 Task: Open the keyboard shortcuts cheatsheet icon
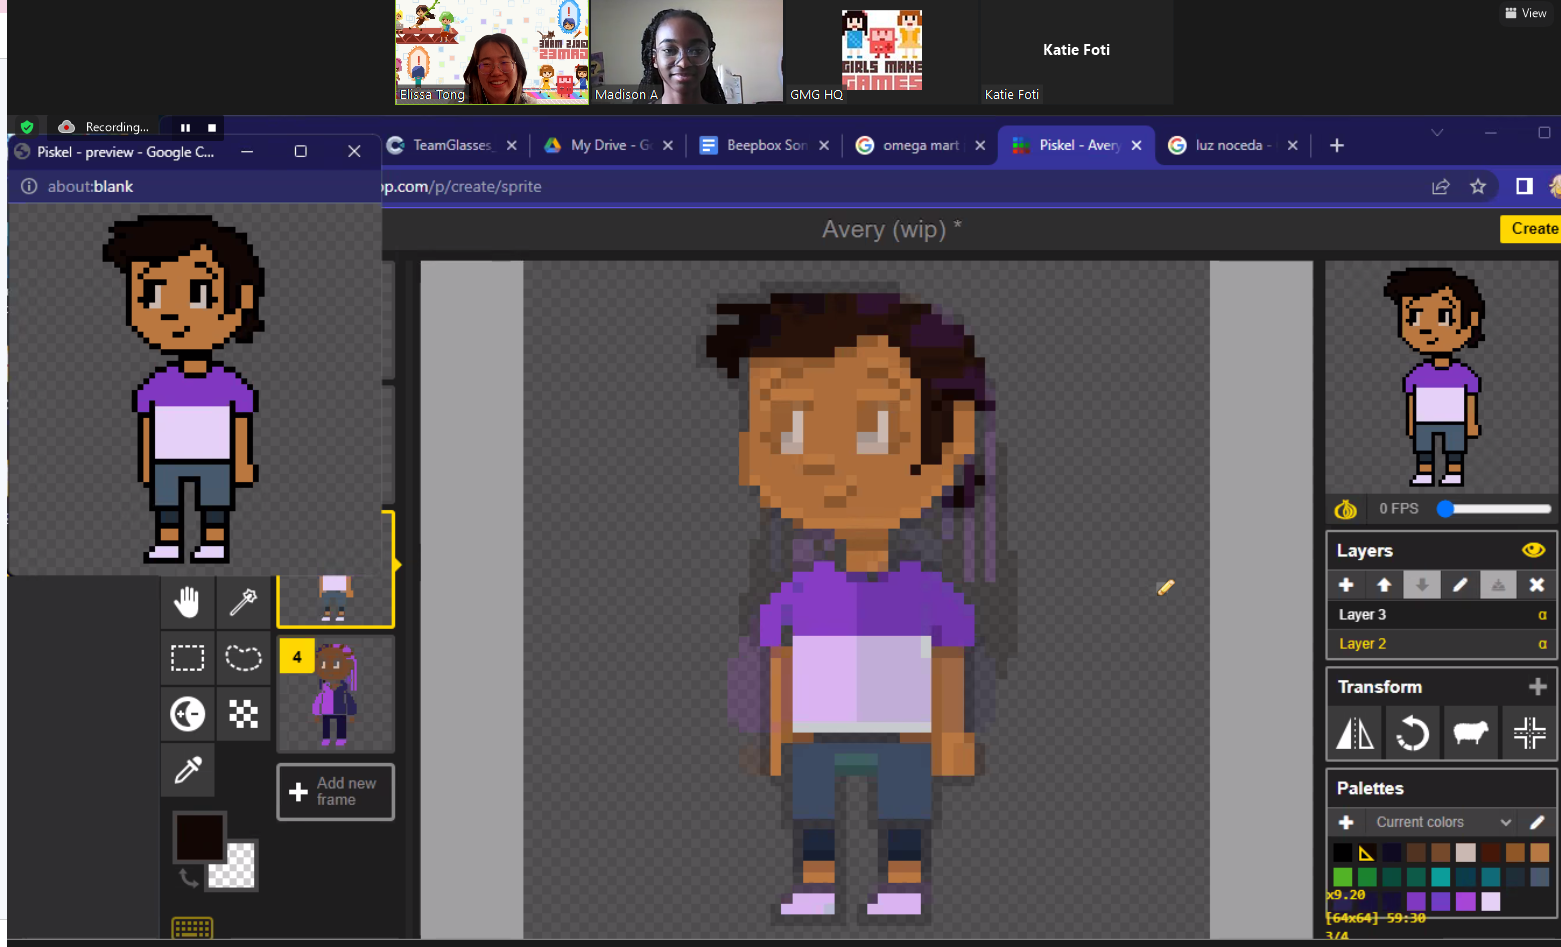pos(192,928)
